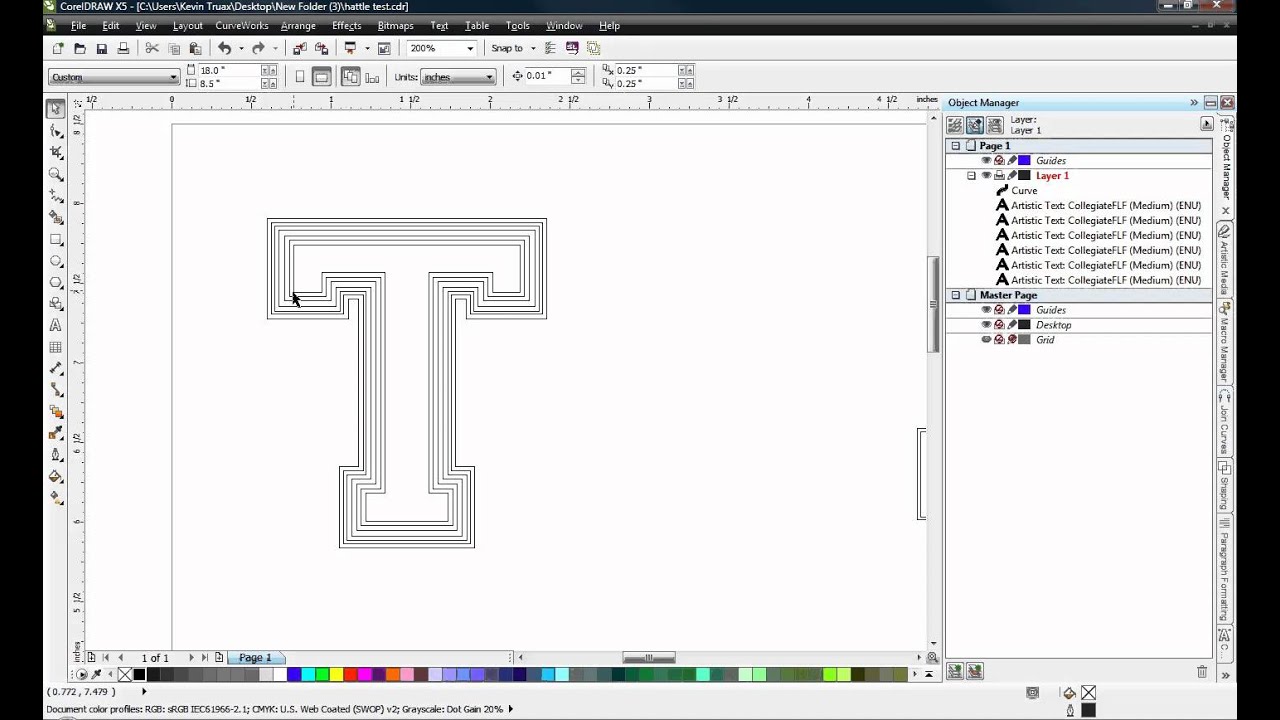Open the Artistic Media docker tab
This screenshot has width=1280, height=720.
pyautogui.click(x=1224, y=259)
